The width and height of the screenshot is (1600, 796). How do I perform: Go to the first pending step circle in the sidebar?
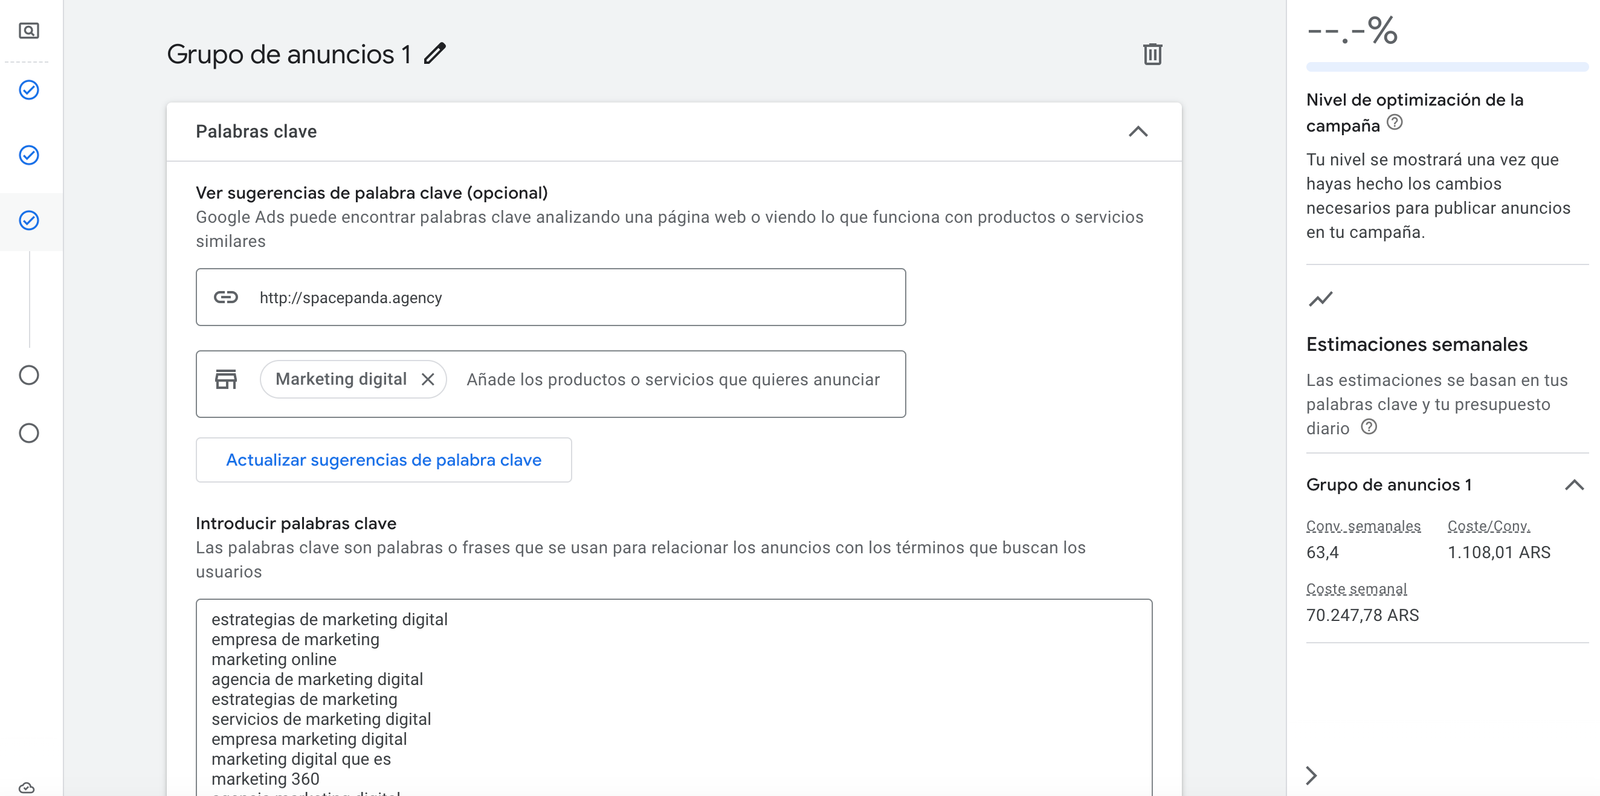29,375
